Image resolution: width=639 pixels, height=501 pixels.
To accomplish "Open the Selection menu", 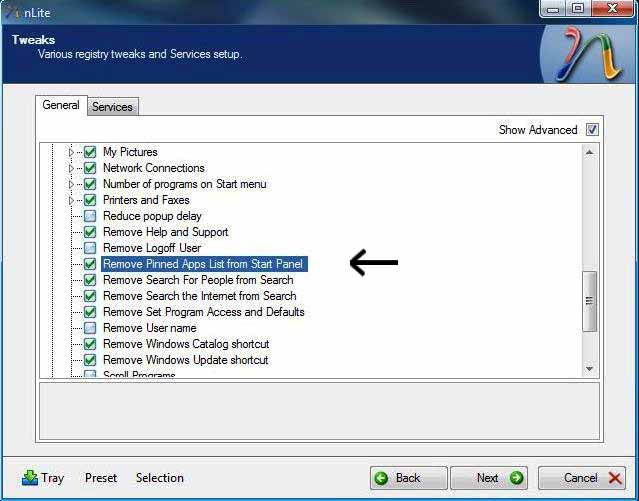I will click(160, 478).
